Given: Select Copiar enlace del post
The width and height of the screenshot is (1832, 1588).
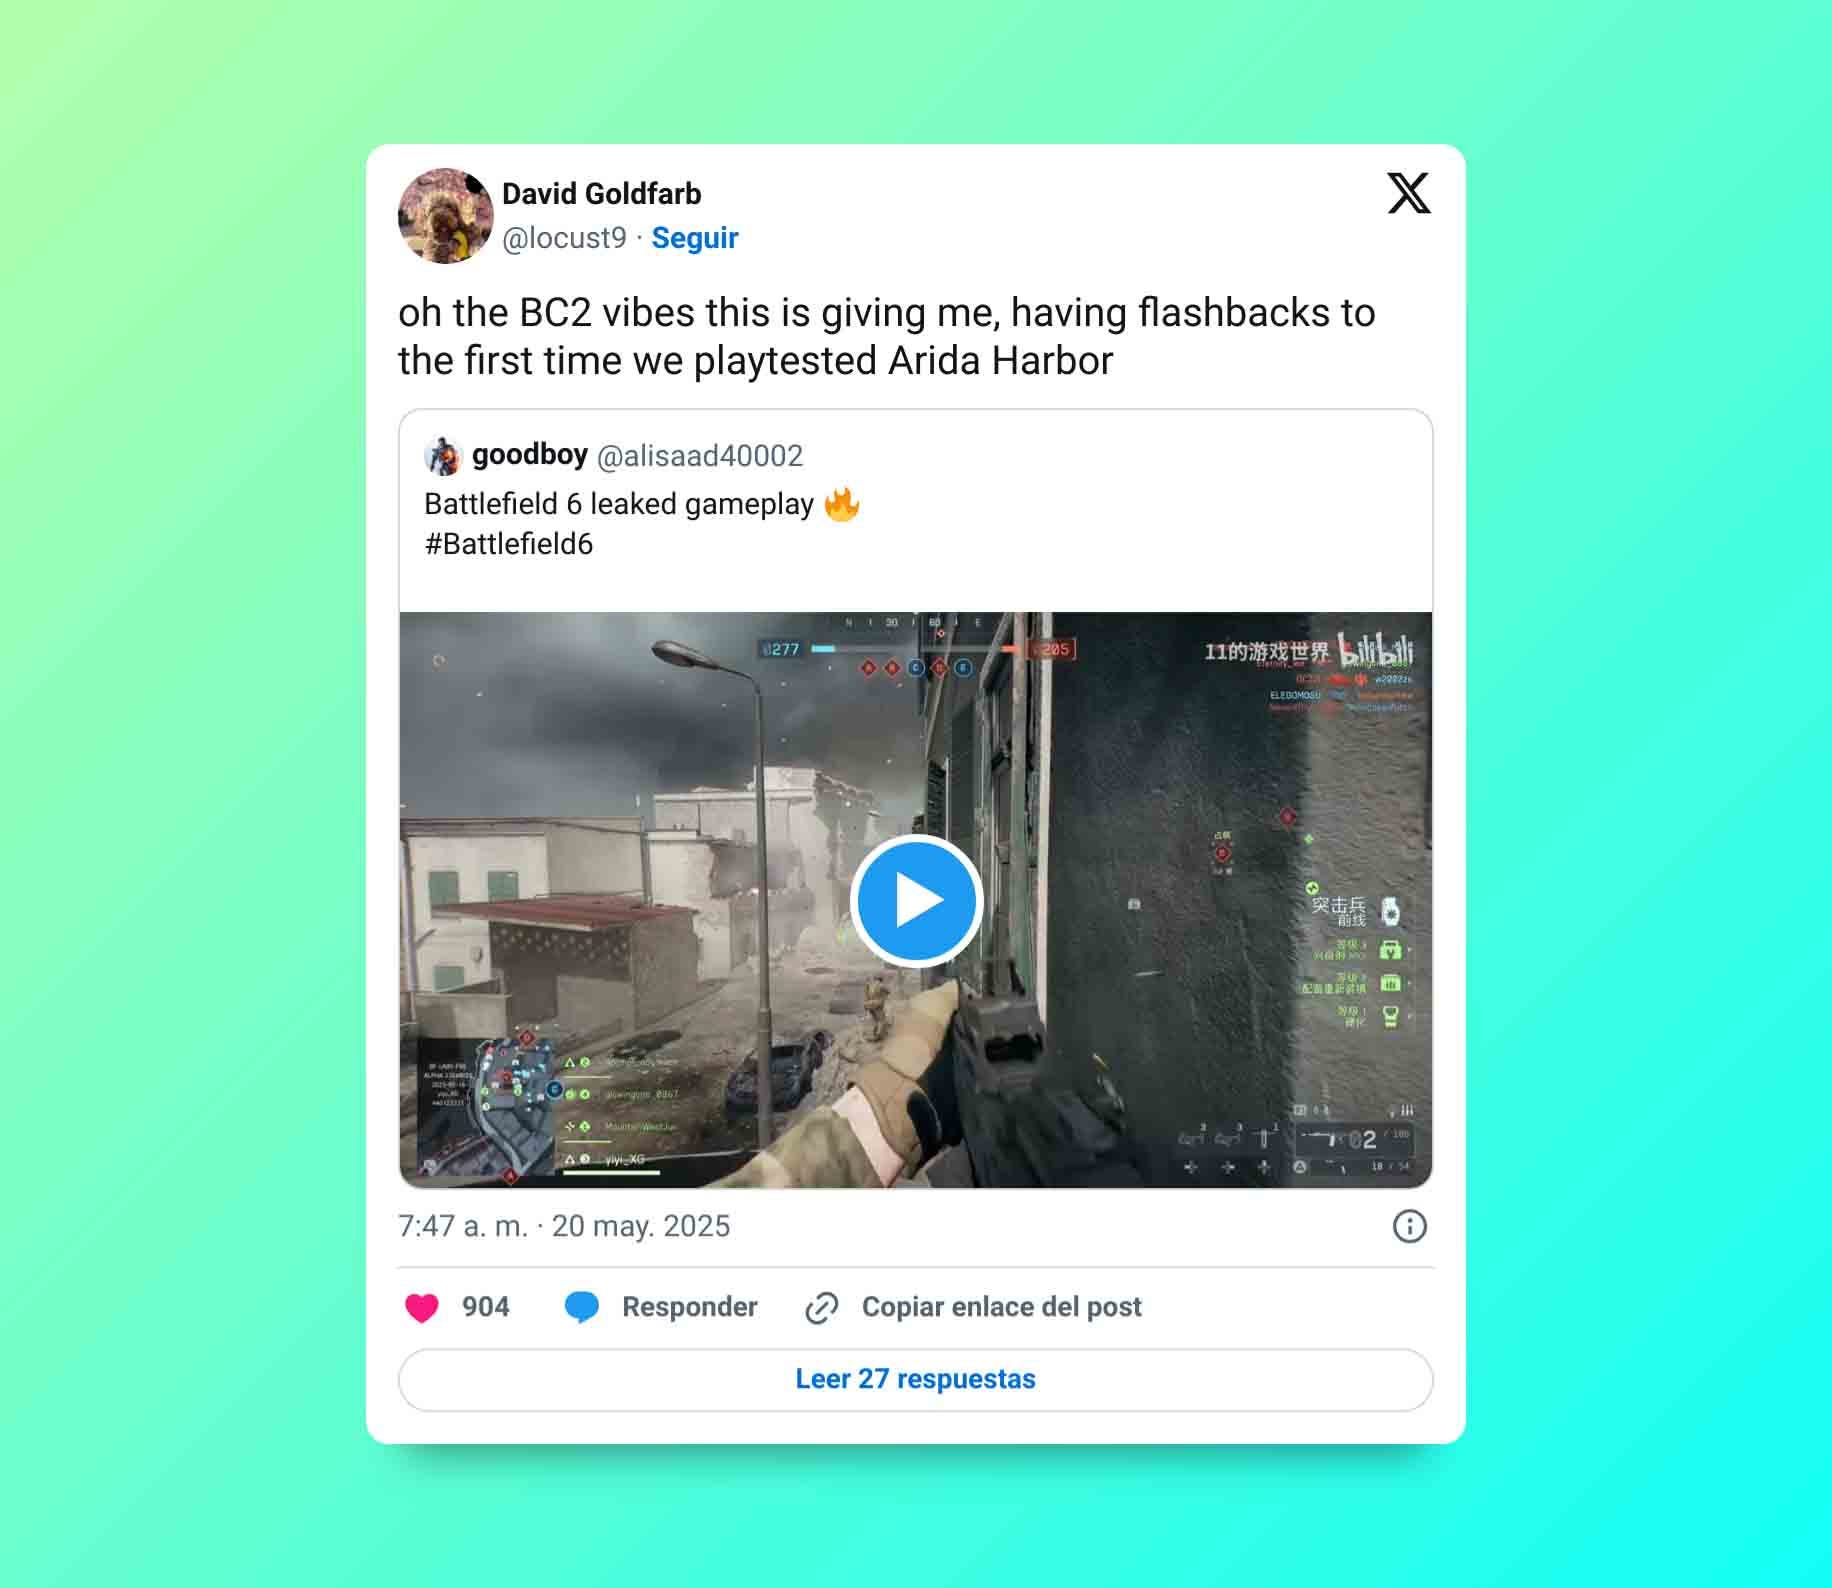Looking at the screenshot, I should tap(1002, 1307).
